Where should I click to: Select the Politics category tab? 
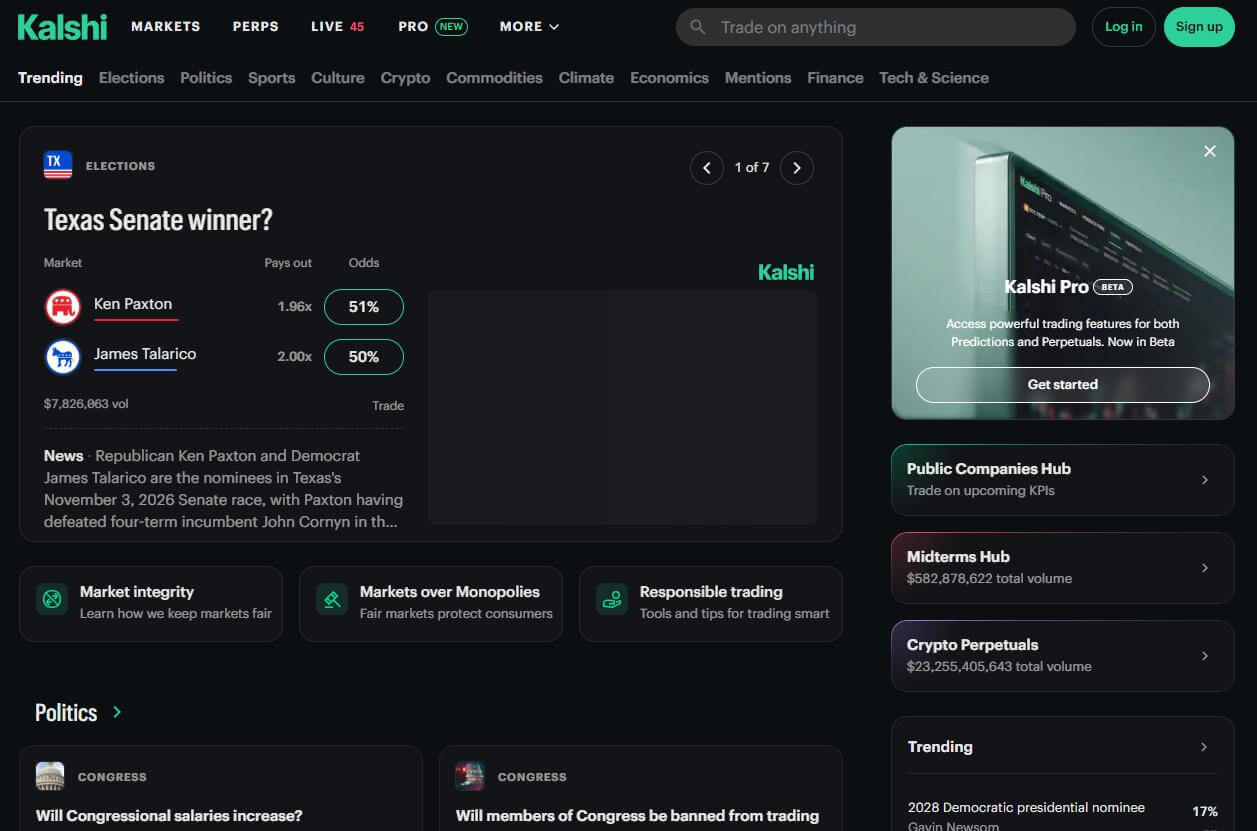click(206, 78)
